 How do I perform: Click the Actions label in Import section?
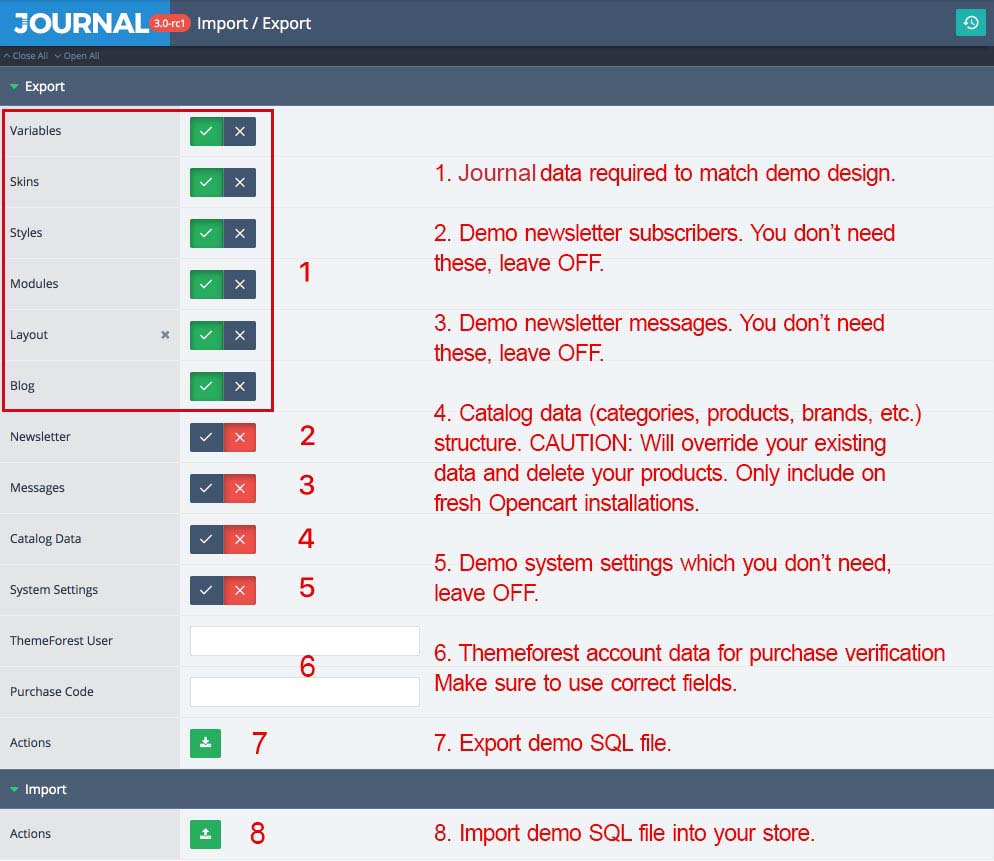(30, 834)
